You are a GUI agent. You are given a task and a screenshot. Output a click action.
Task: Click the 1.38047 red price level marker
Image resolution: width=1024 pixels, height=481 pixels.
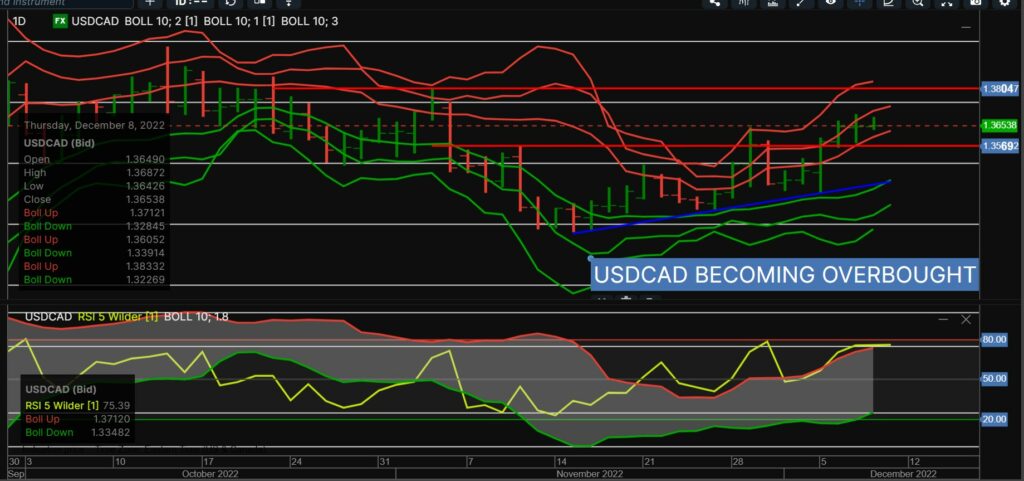point(1000,89)
